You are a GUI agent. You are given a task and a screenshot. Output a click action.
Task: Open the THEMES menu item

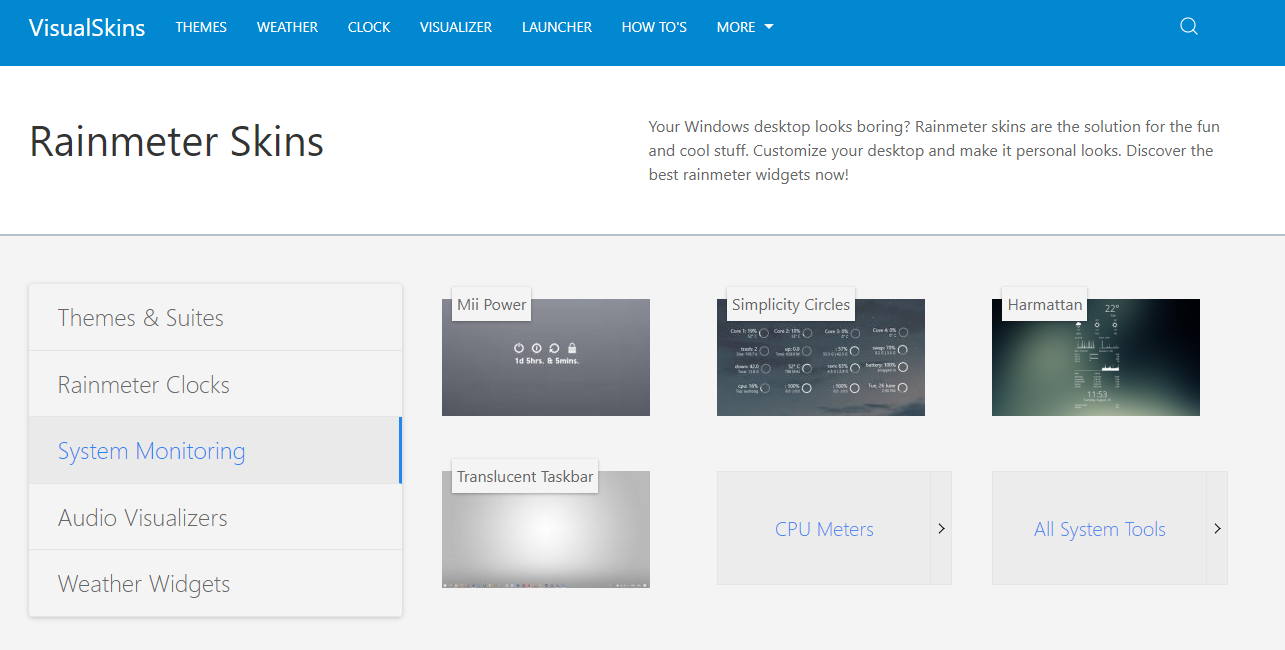point(201,27)
